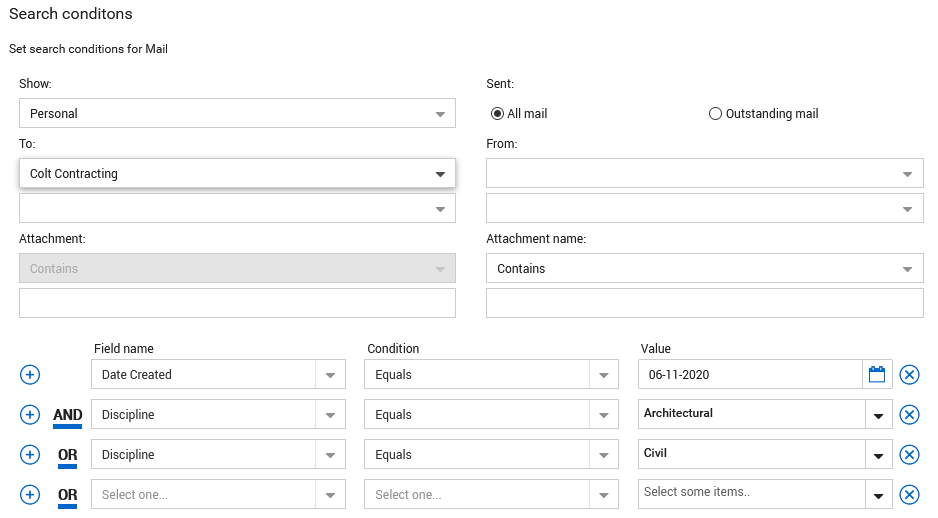Open the second From dropdown
The width and height of the screenshot is (938, 518).
(x=705, y=208)
